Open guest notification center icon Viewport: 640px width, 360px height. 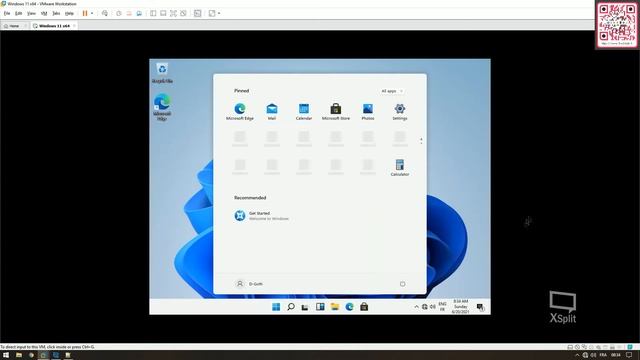click(x=480, y=307)
